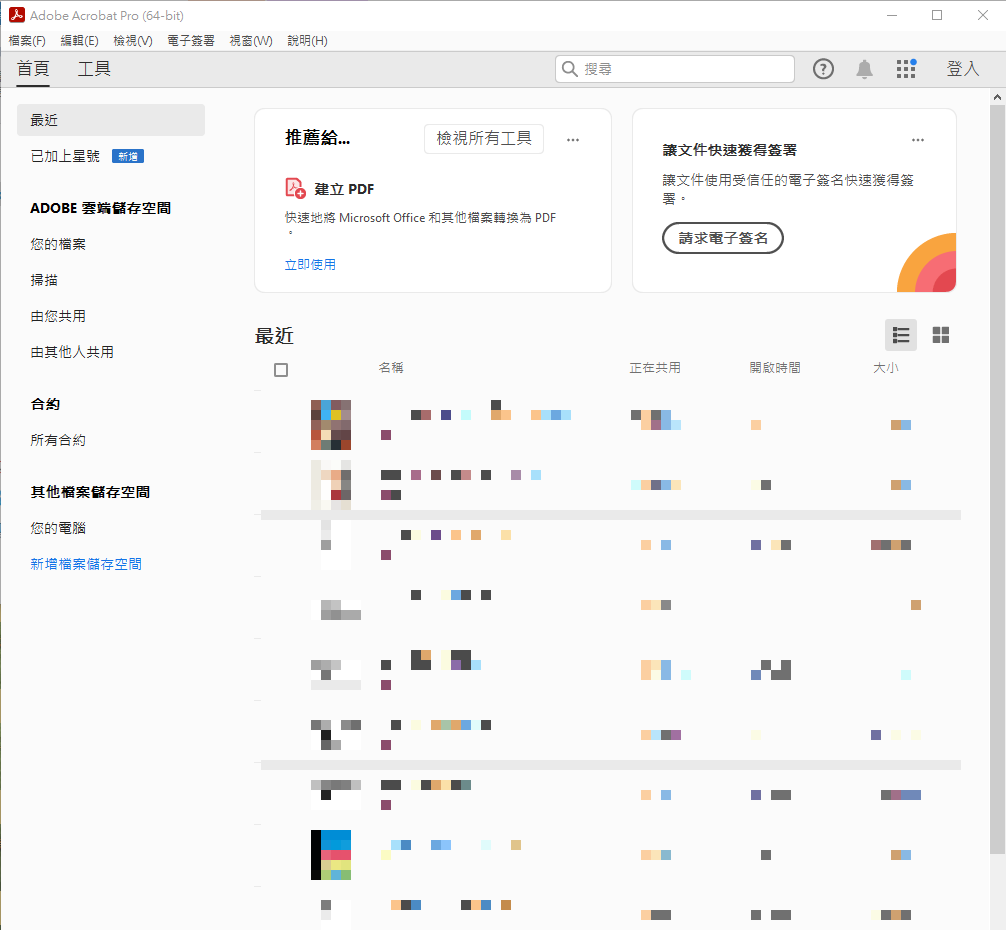The height and width of the screenshot is (930, 1006).
Task: Click the 建立 PDF tool icon
Action: click(x=296, y=189)
